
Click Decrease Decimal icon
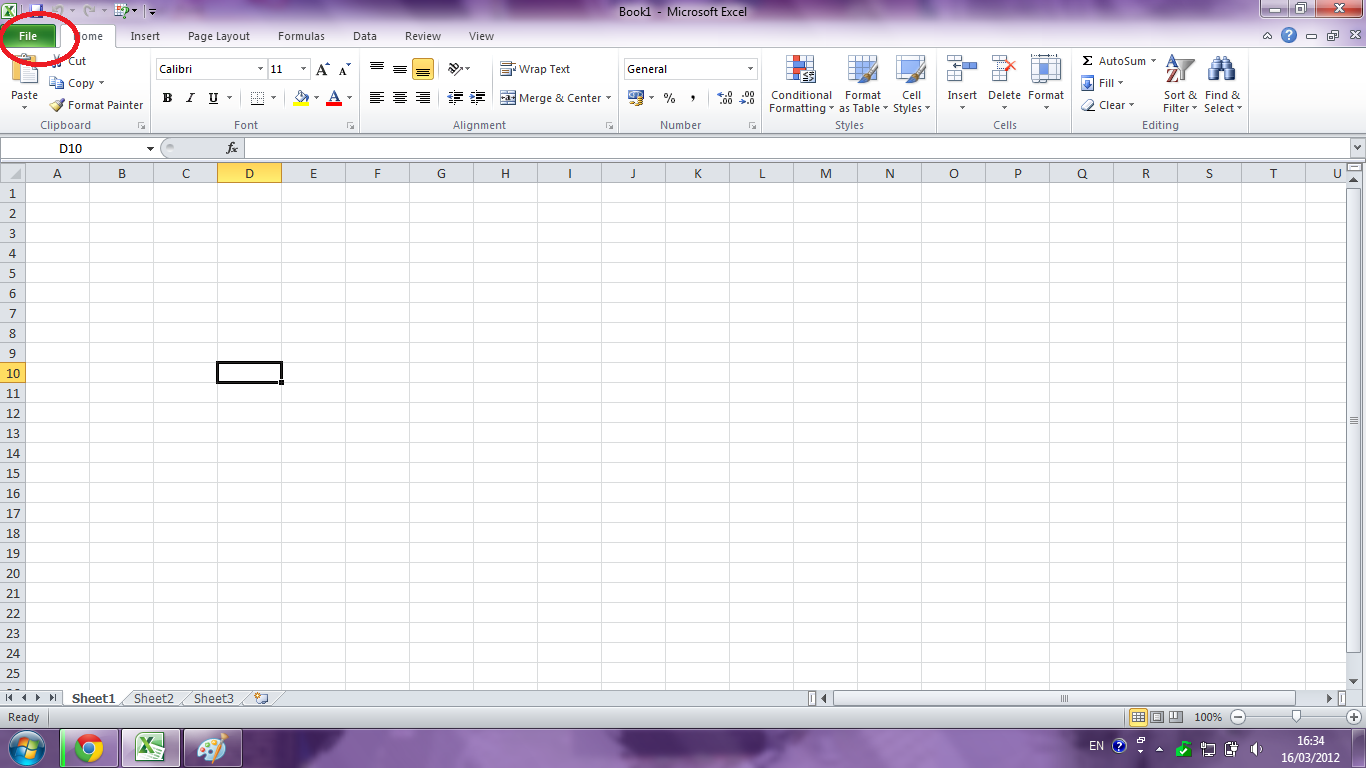pyautogui.click(x=747, y=98)
